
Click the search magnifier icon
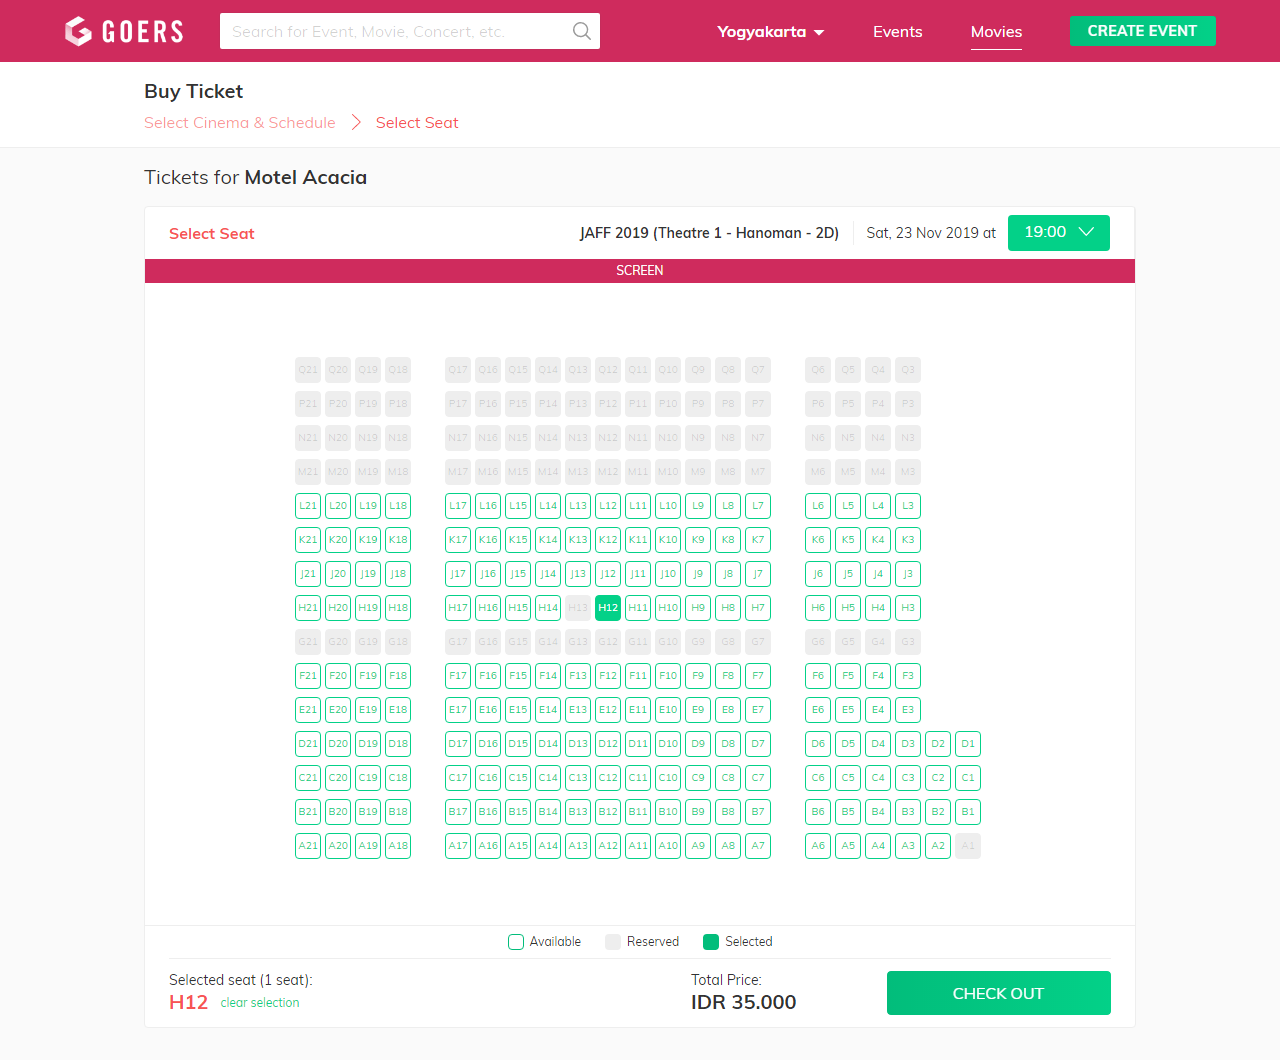[581, 31]
